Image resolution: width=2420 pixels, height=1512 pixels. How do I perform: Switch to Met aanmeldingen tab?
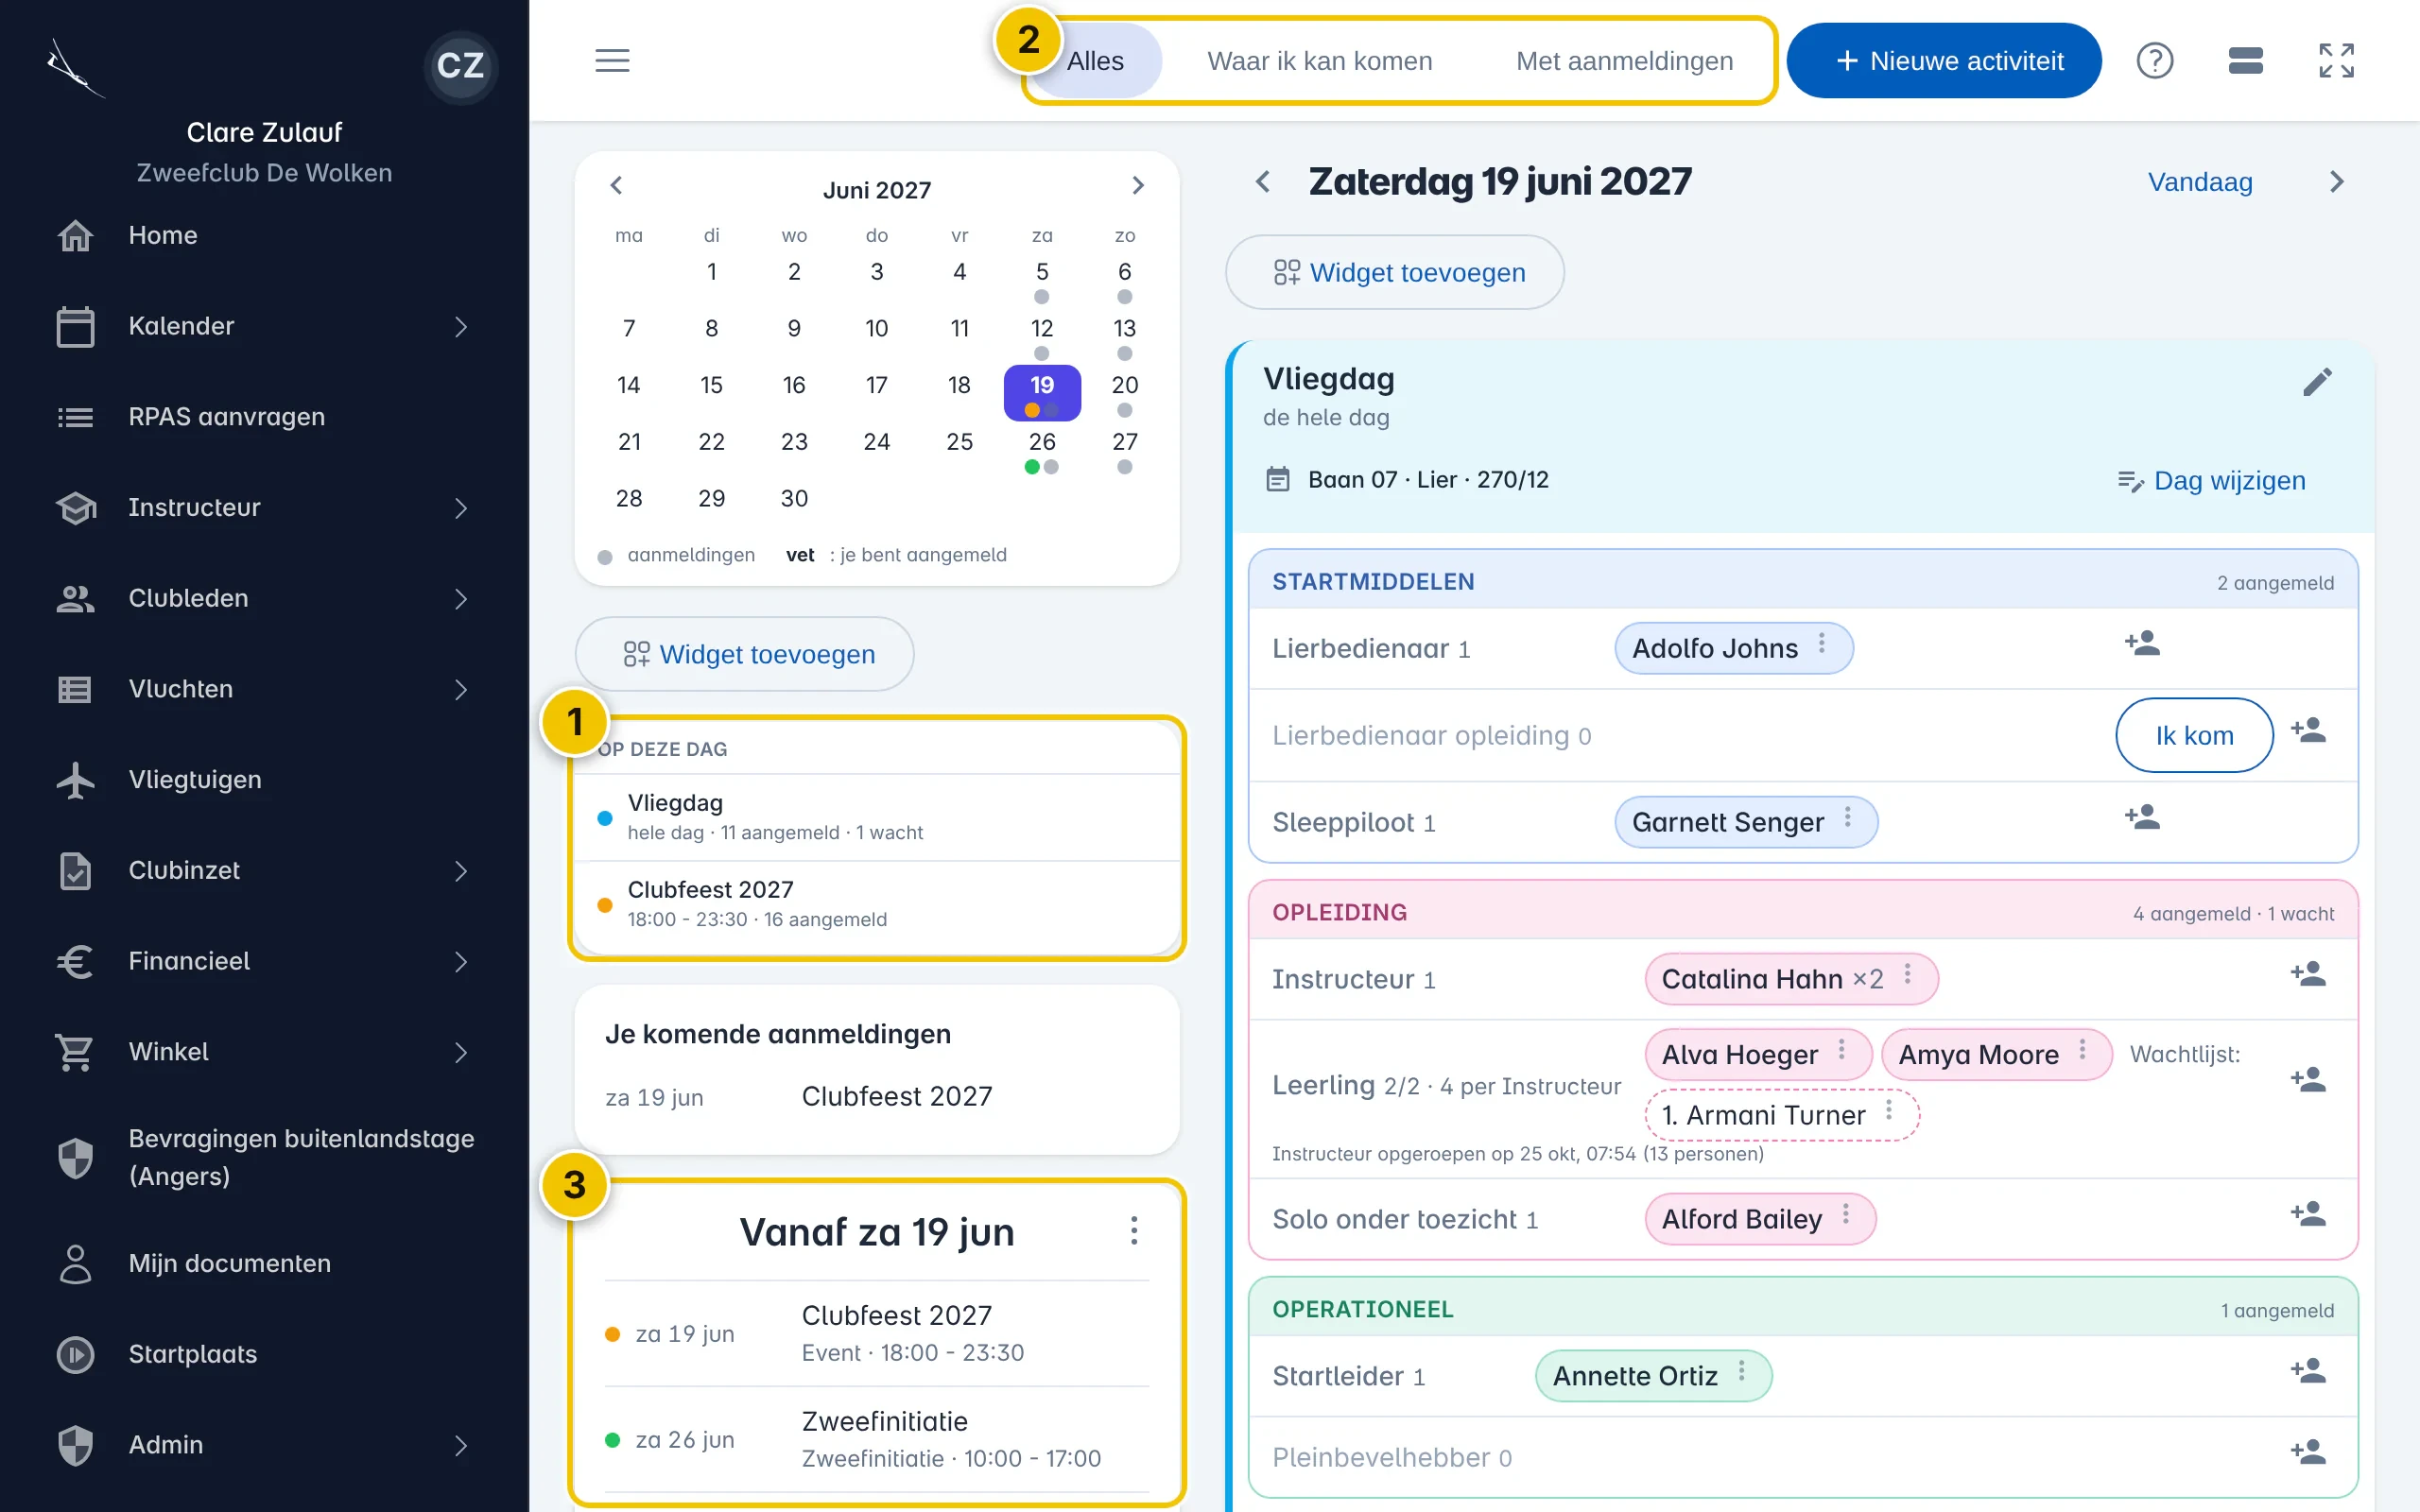click(x=1624, y=61)
